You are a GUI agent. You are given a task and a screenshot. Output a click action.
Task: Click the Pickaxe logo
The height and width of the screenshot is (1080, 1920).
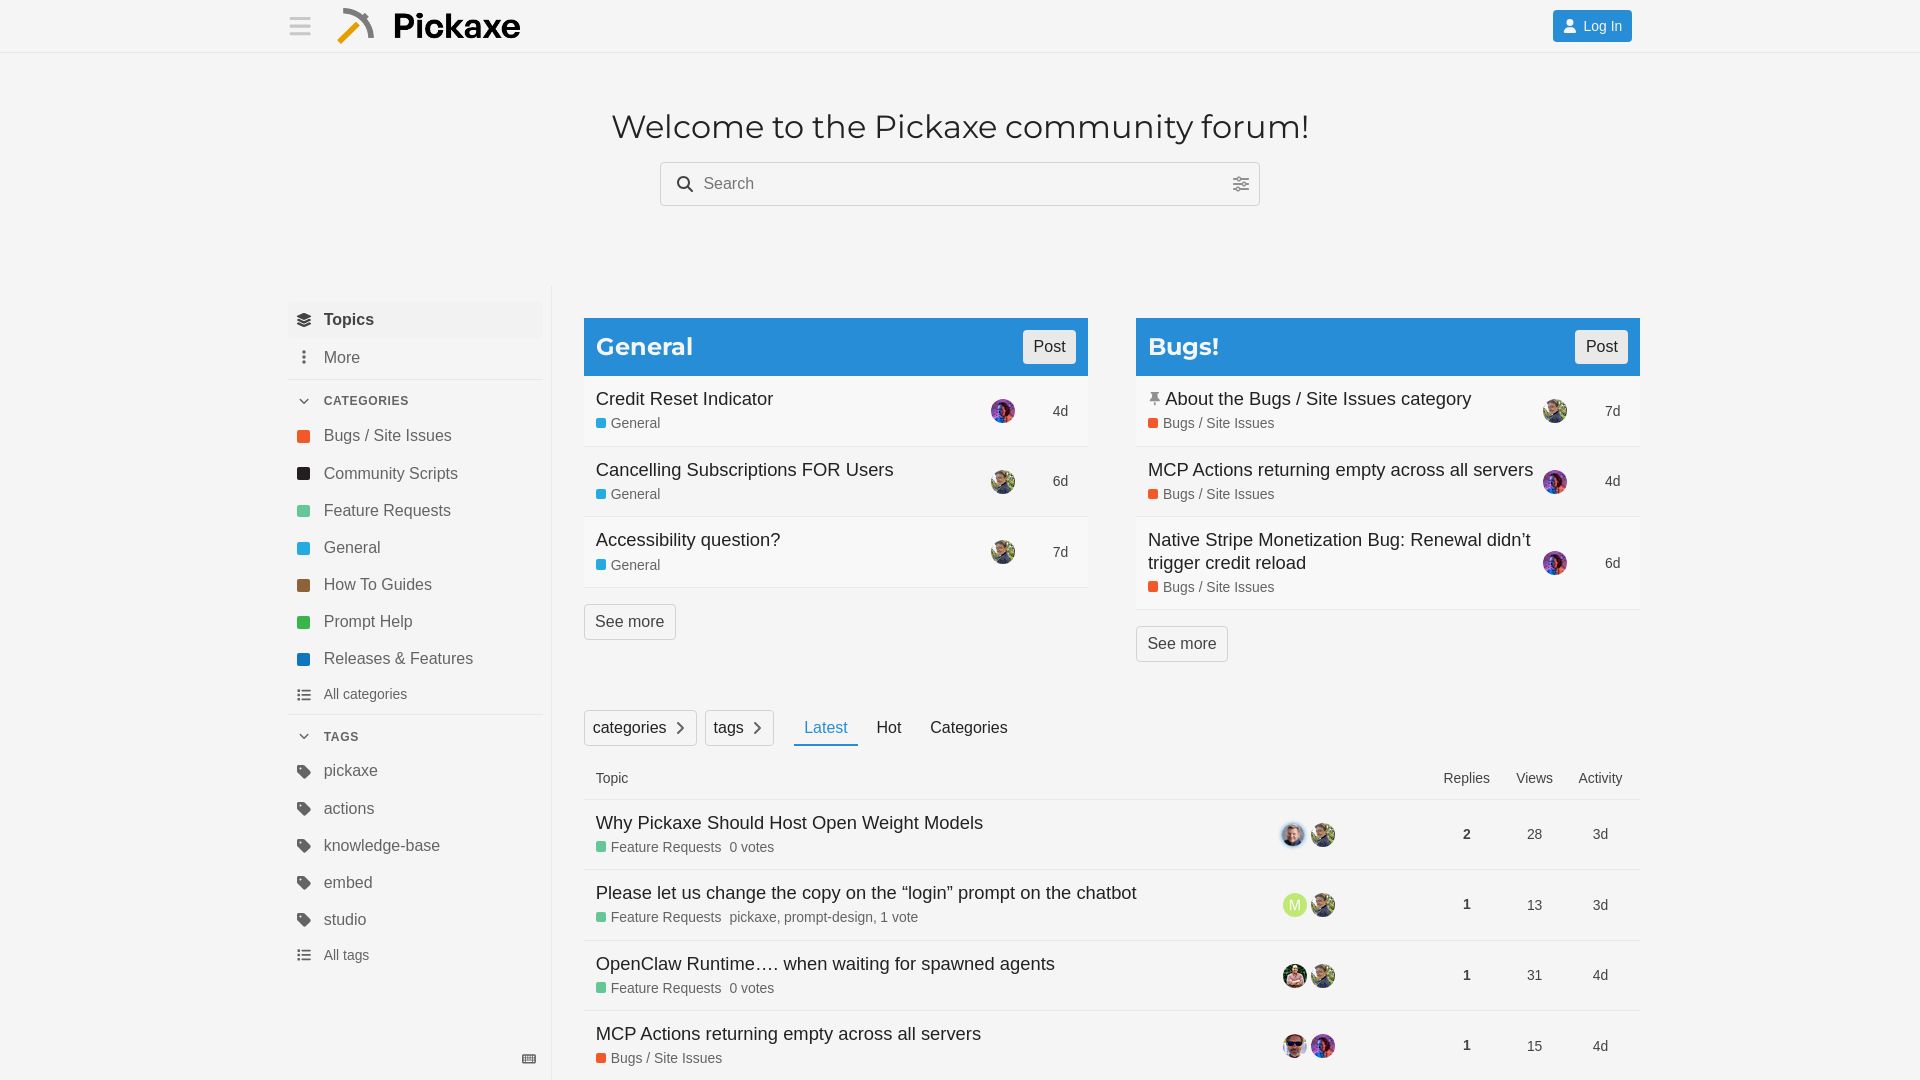(428, 26)
